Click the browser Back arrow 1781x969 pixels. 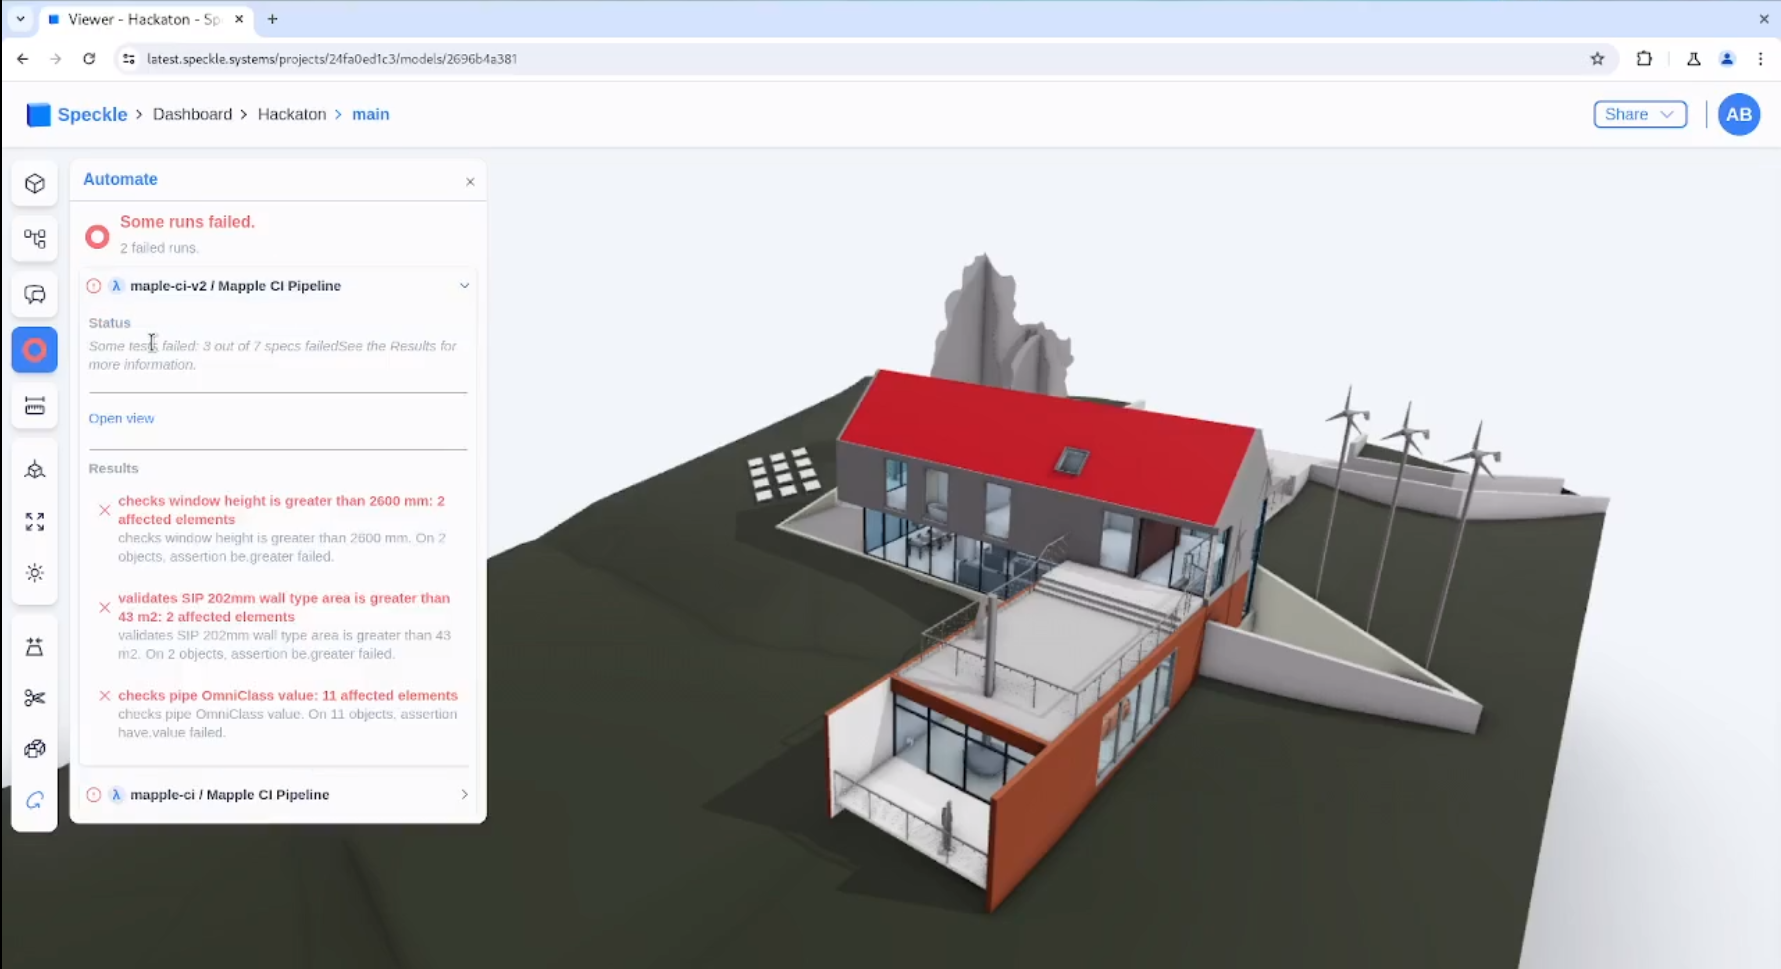point(22,59)
